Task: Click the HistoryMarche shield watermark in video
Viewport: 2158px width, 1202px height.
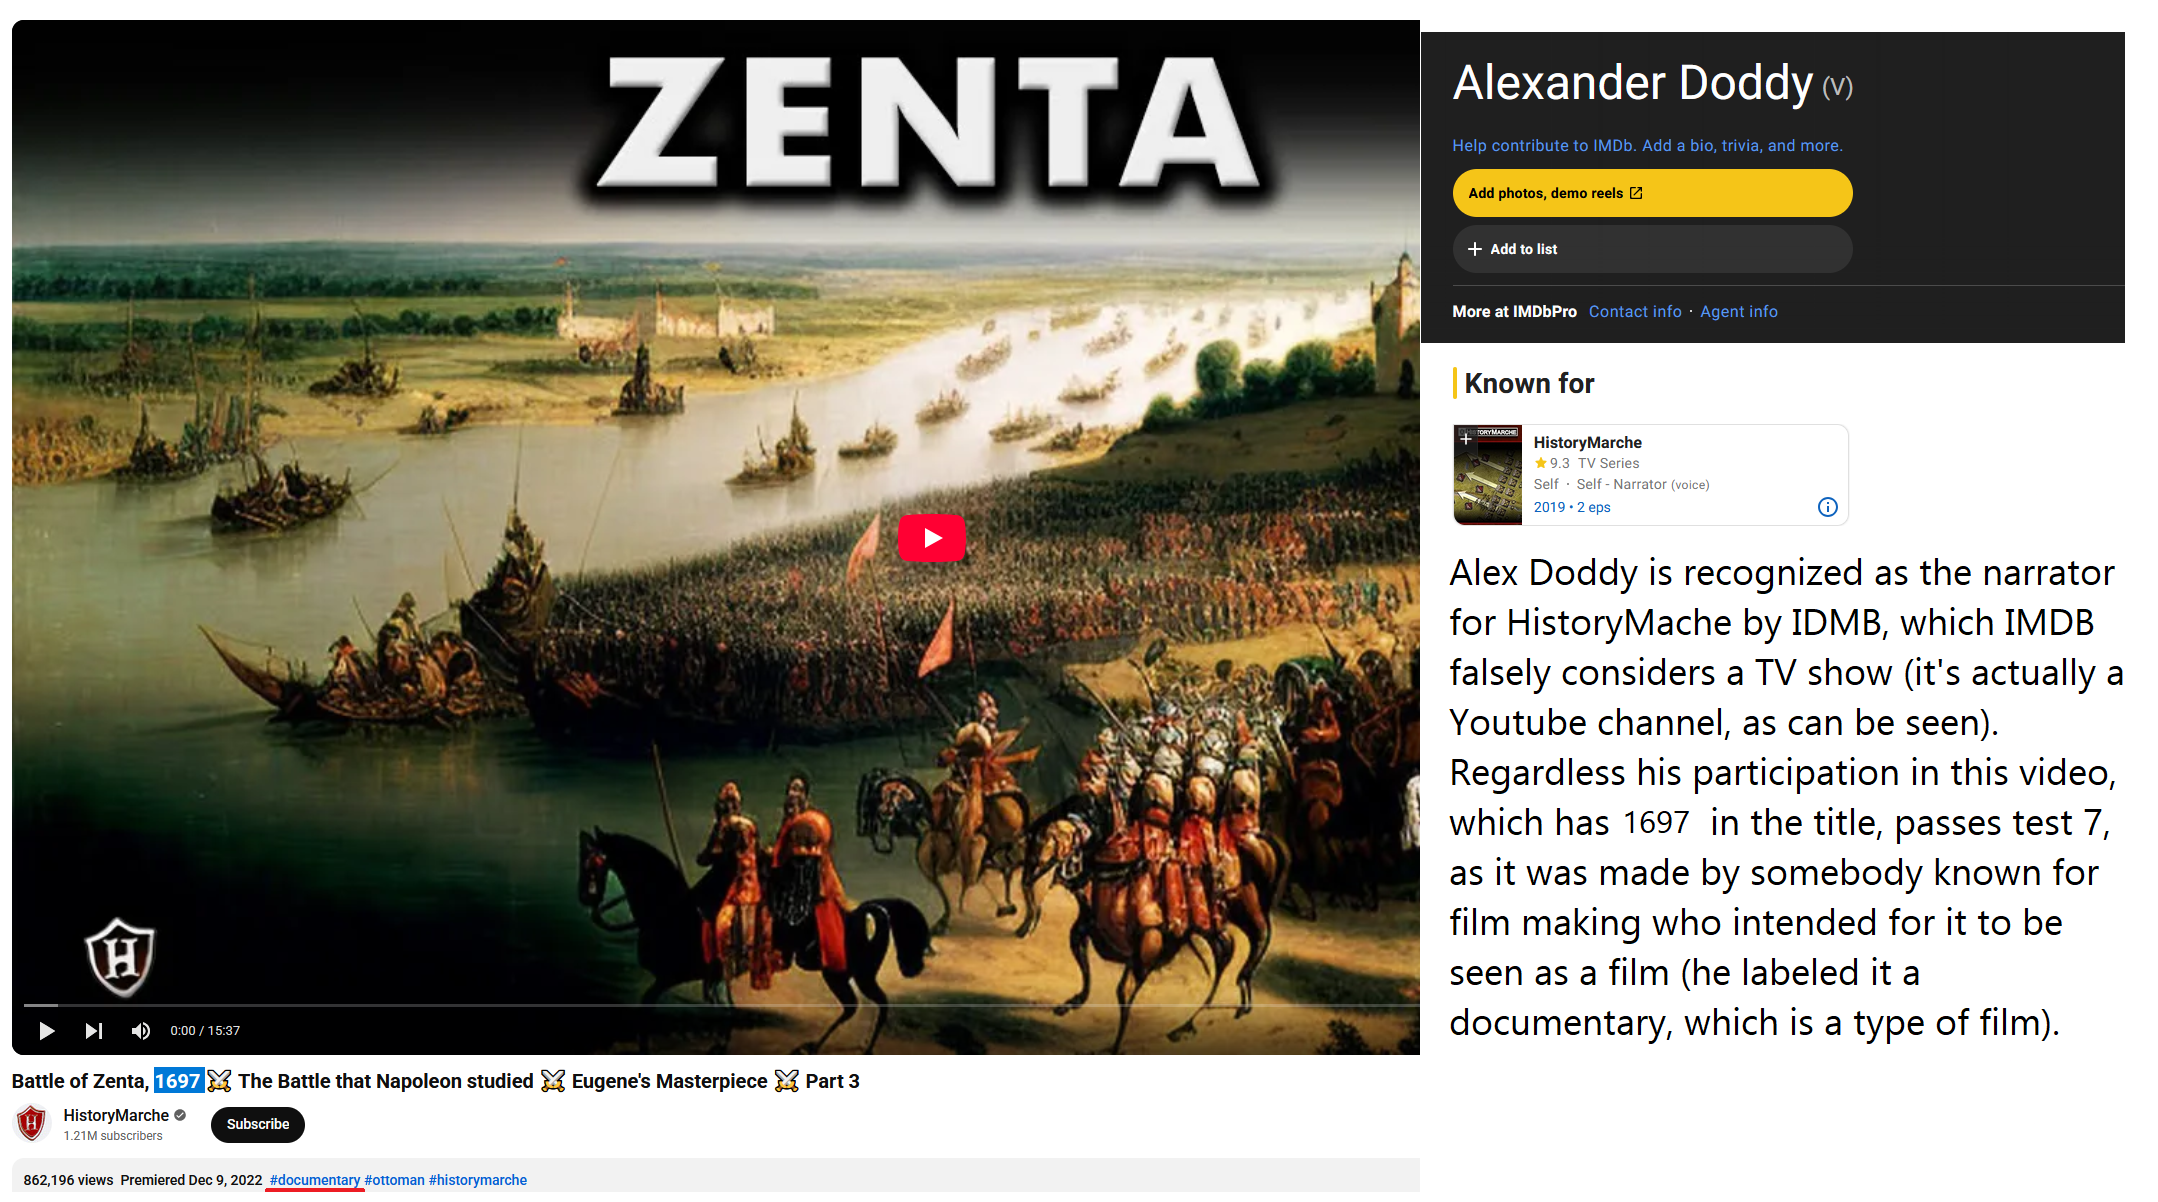Action: (x=120, y=957)
